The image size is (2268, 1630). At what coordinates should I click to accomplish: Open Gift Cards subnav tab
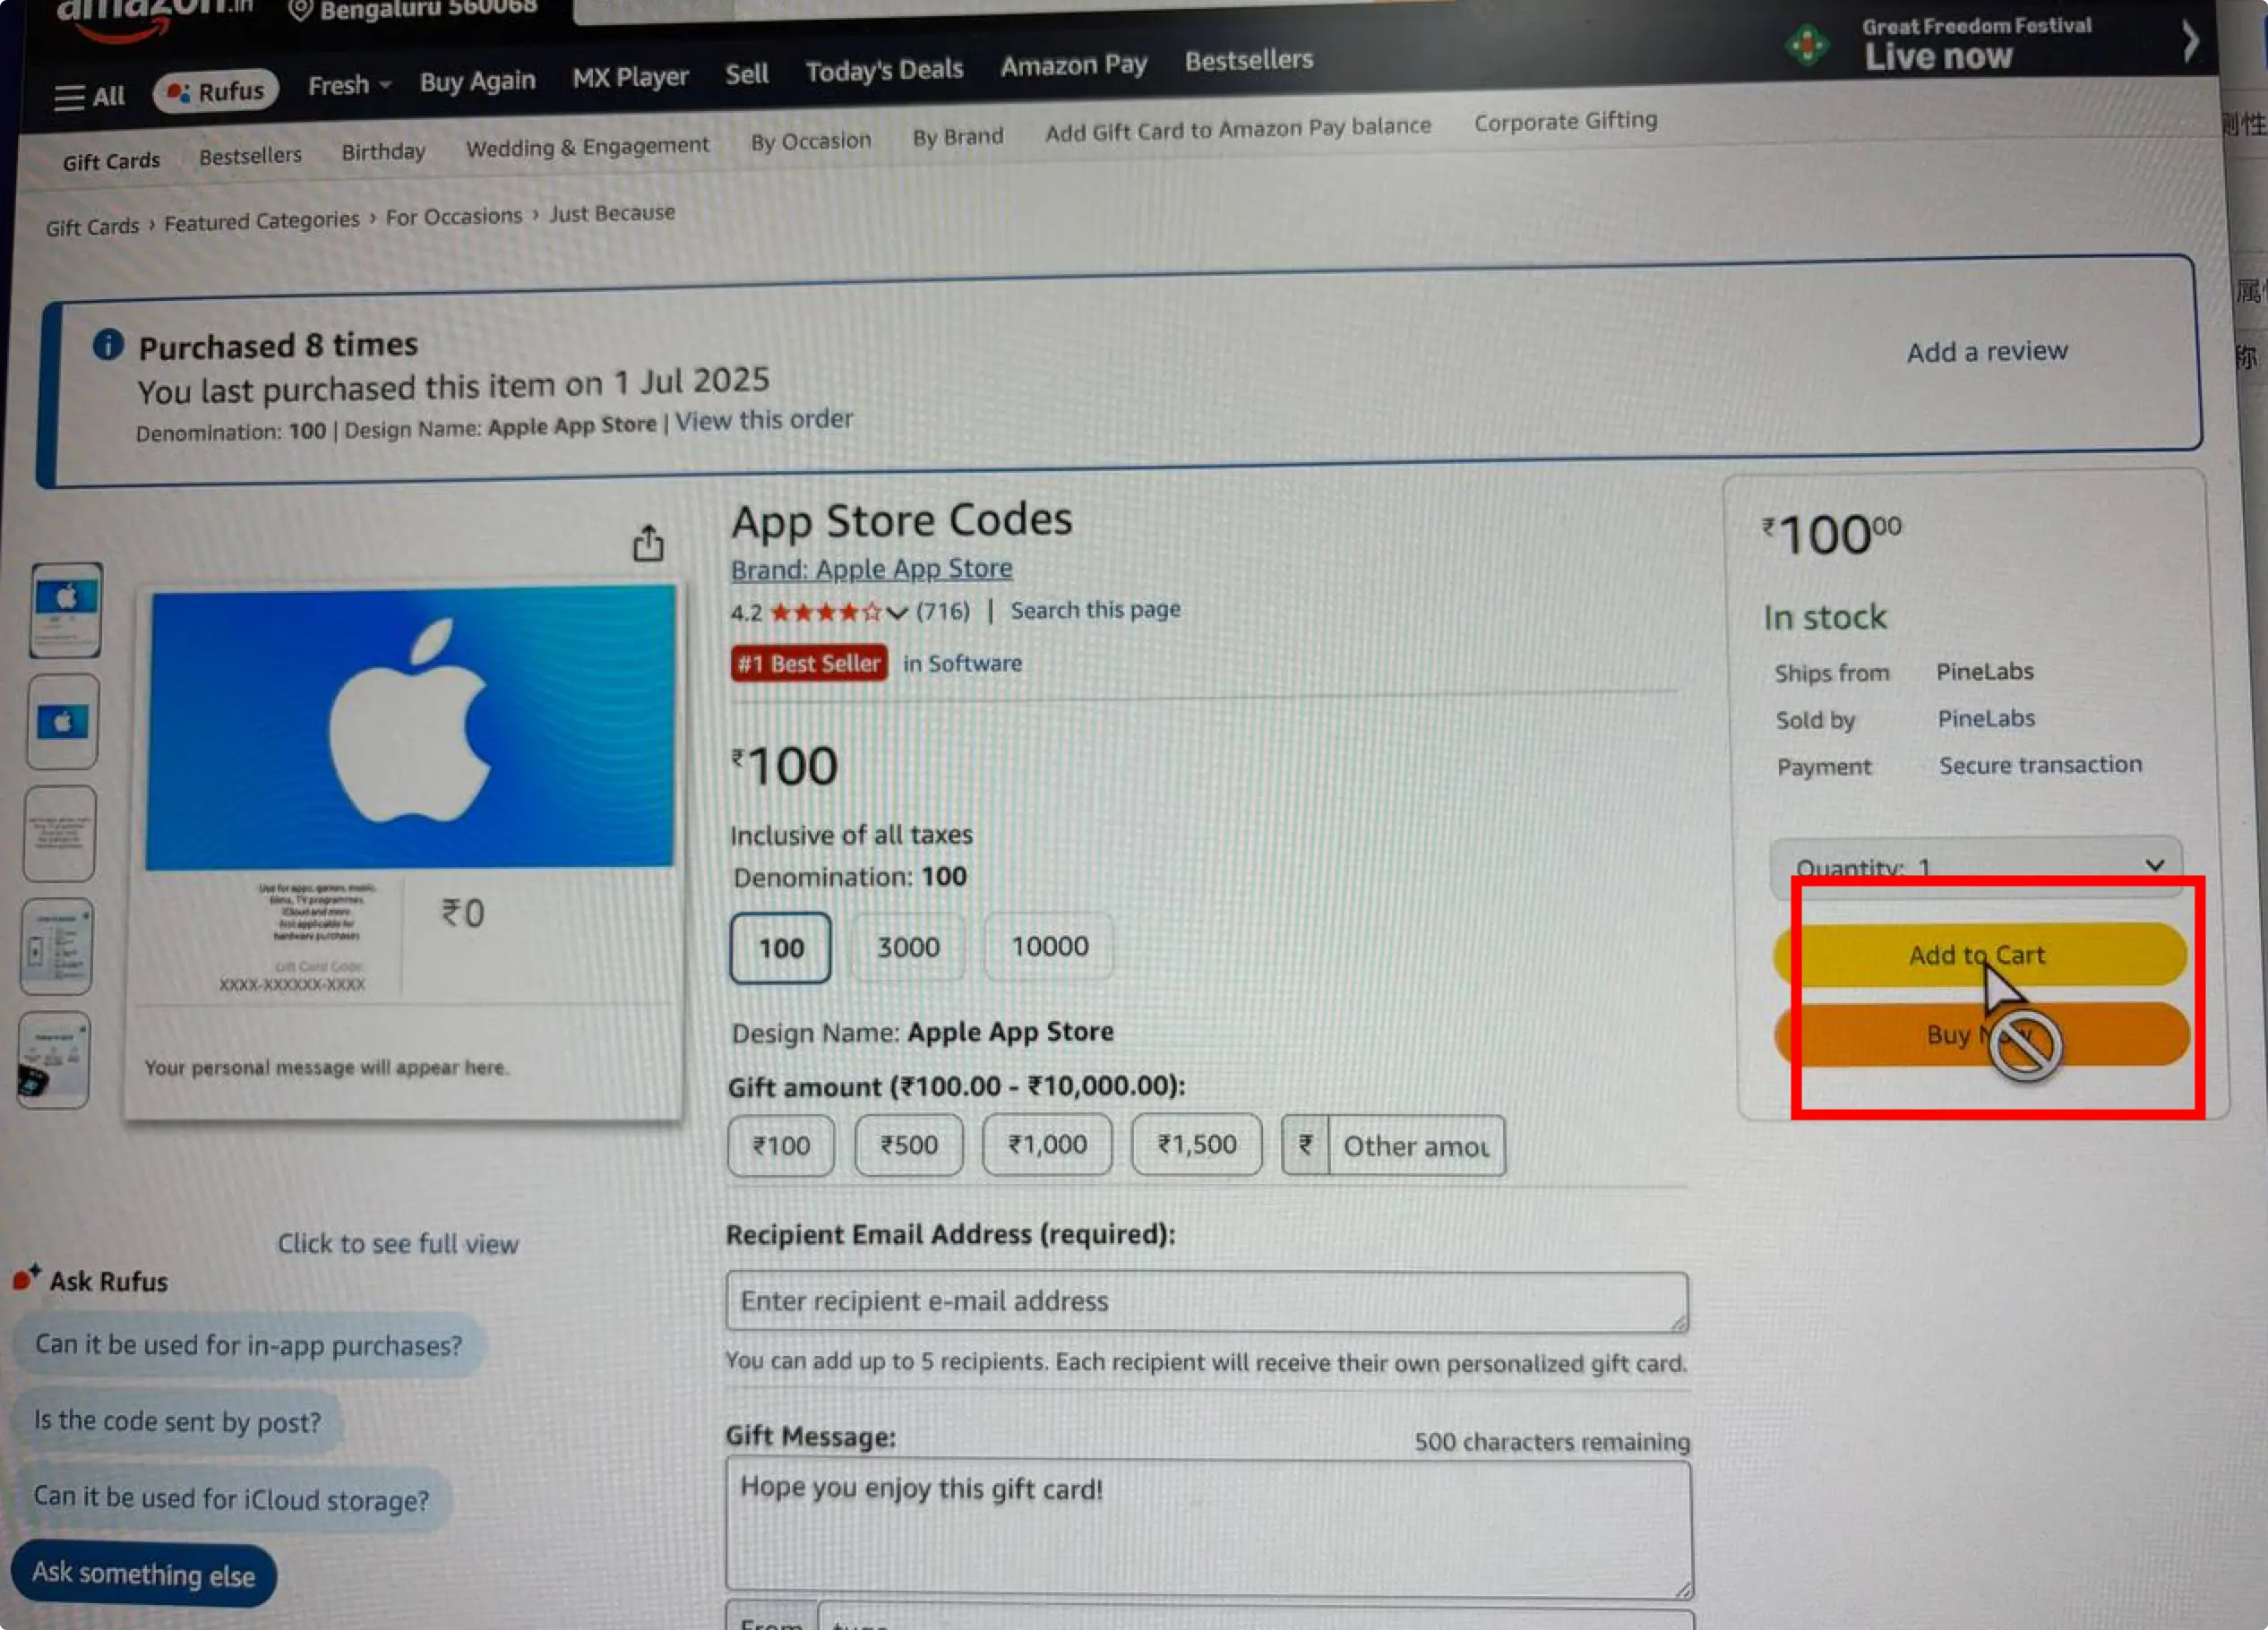click(111, 161)
